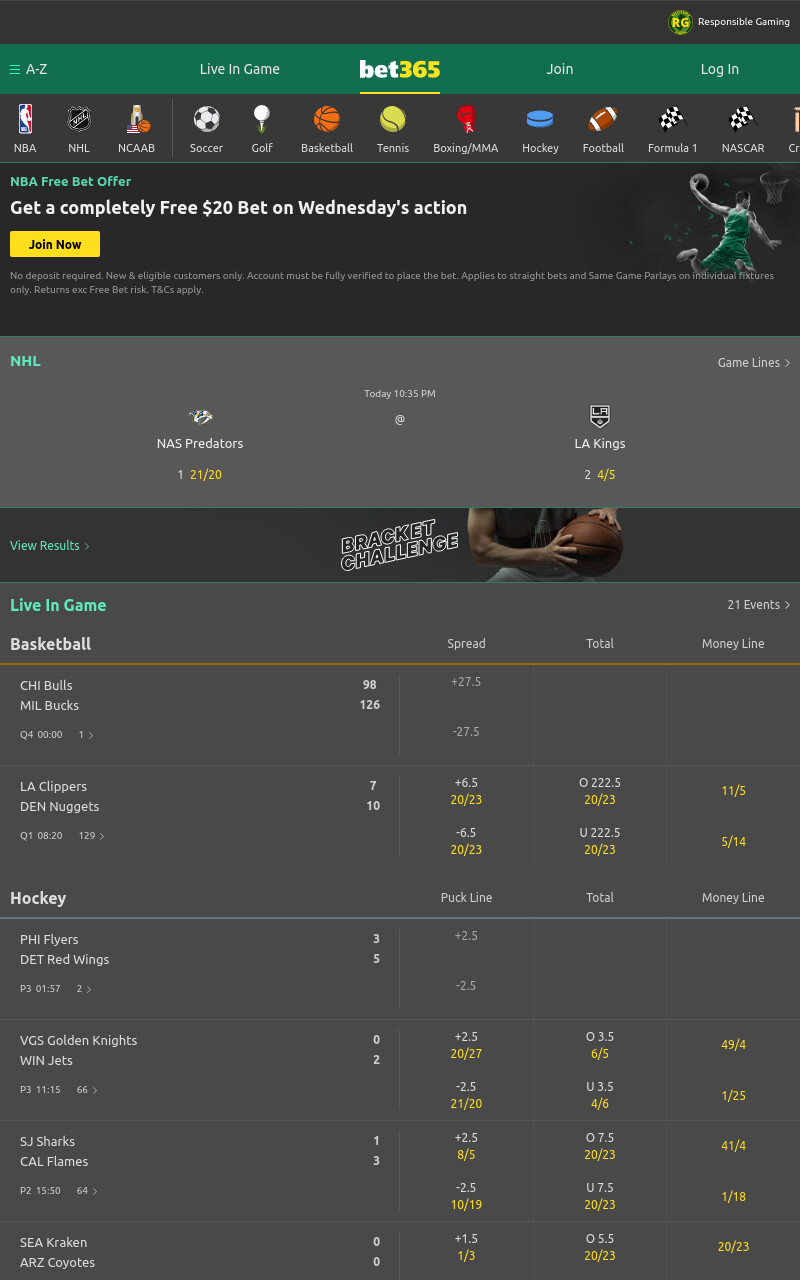Click the Join Now button
Image resolution: width=800 pixels, height=1280 pixels.
click(55, 244)
